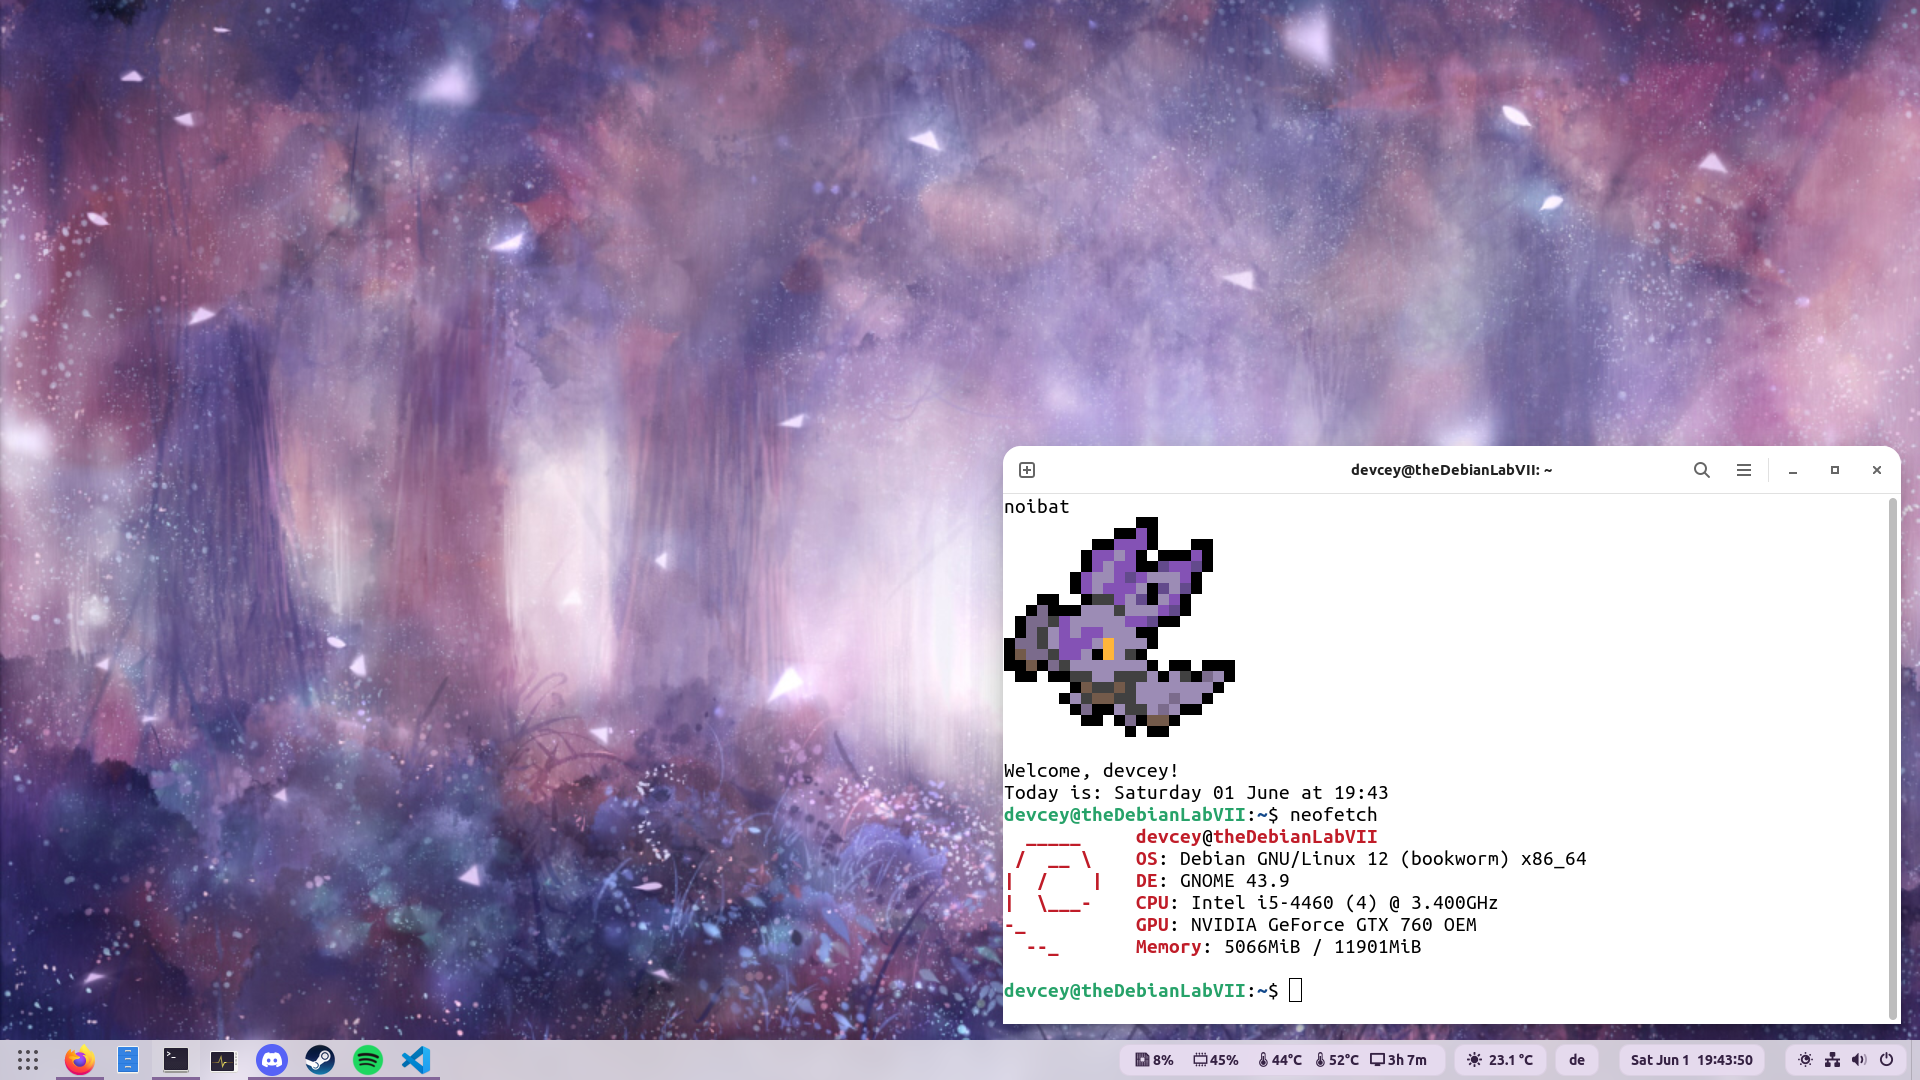1920x1080 pixels.
Task: Click the terminal prompt cursor
Action: [1295, 990]
